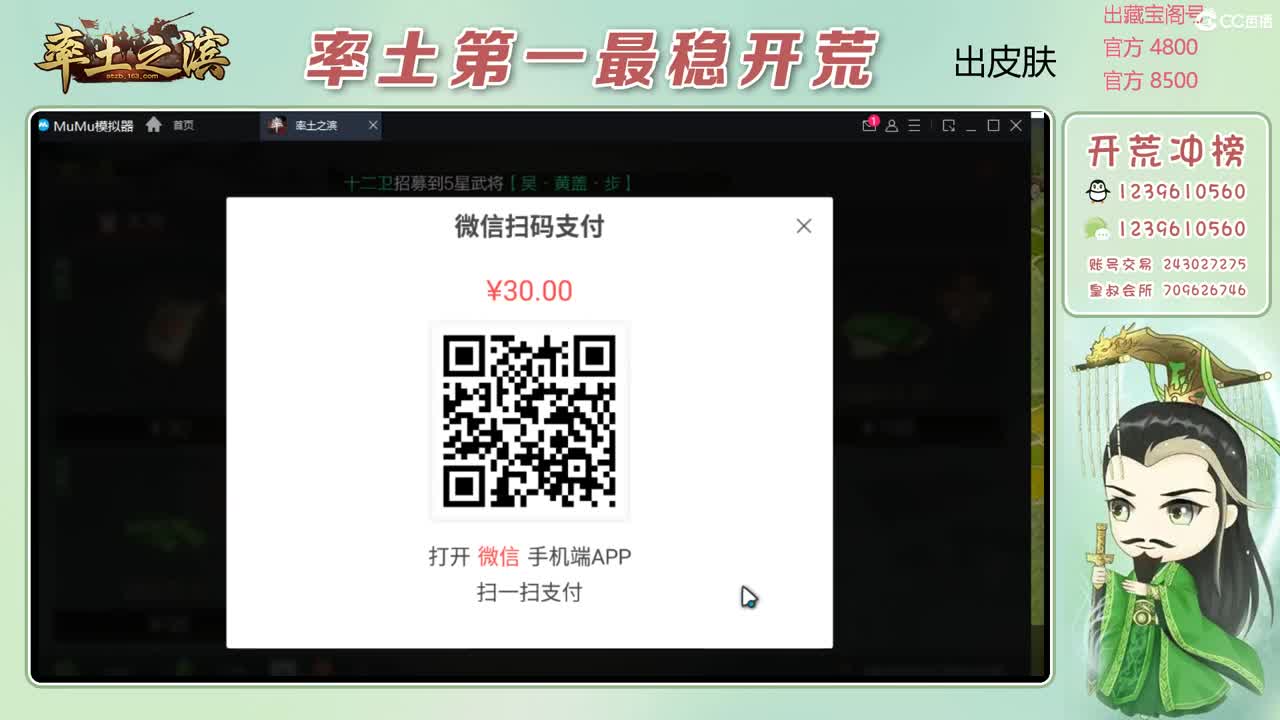1280x720 pixels.
Task: Click the 皇叔会所 709626746 text
Action: point(1167,290)
